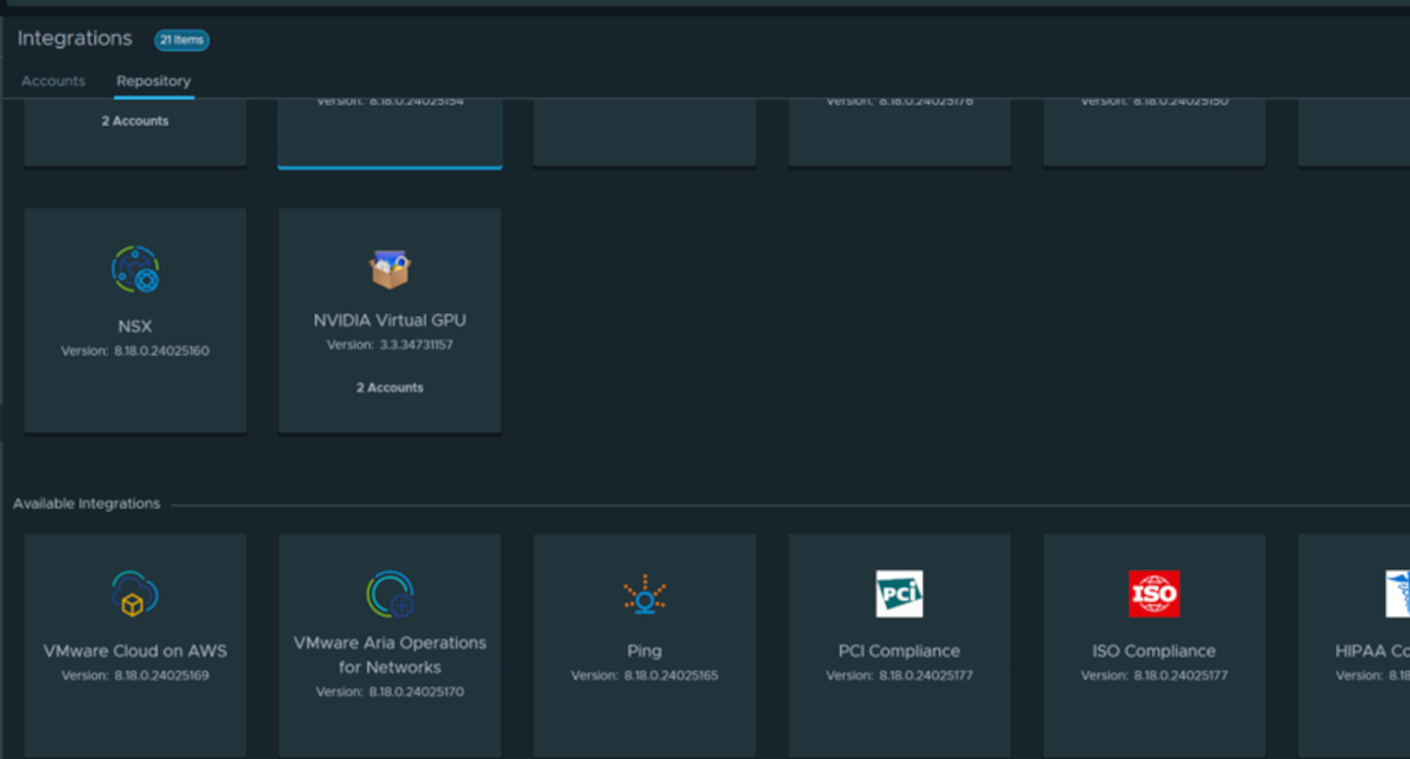Click the Aria Operations for Networks icon
This screenshot has height=759, width=1410.
(390, 594)
